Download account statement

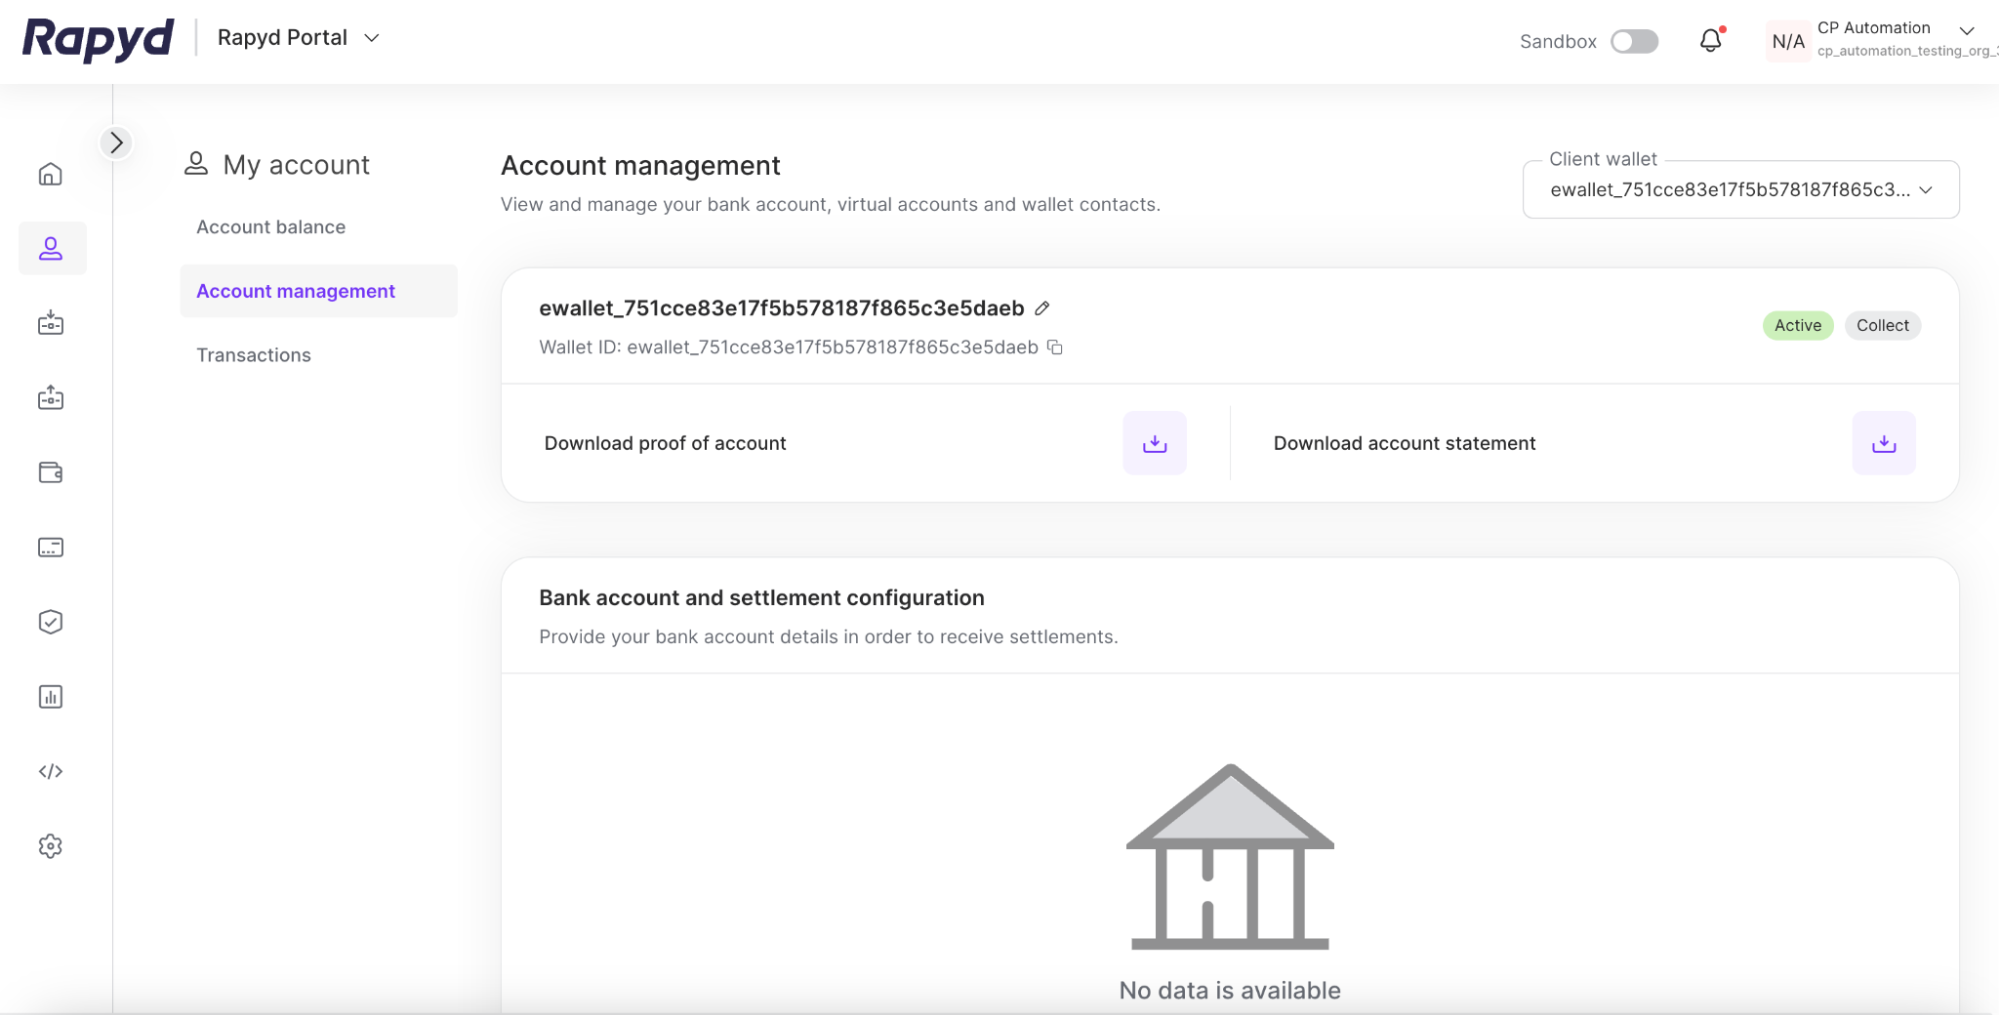coord(1883,443)
